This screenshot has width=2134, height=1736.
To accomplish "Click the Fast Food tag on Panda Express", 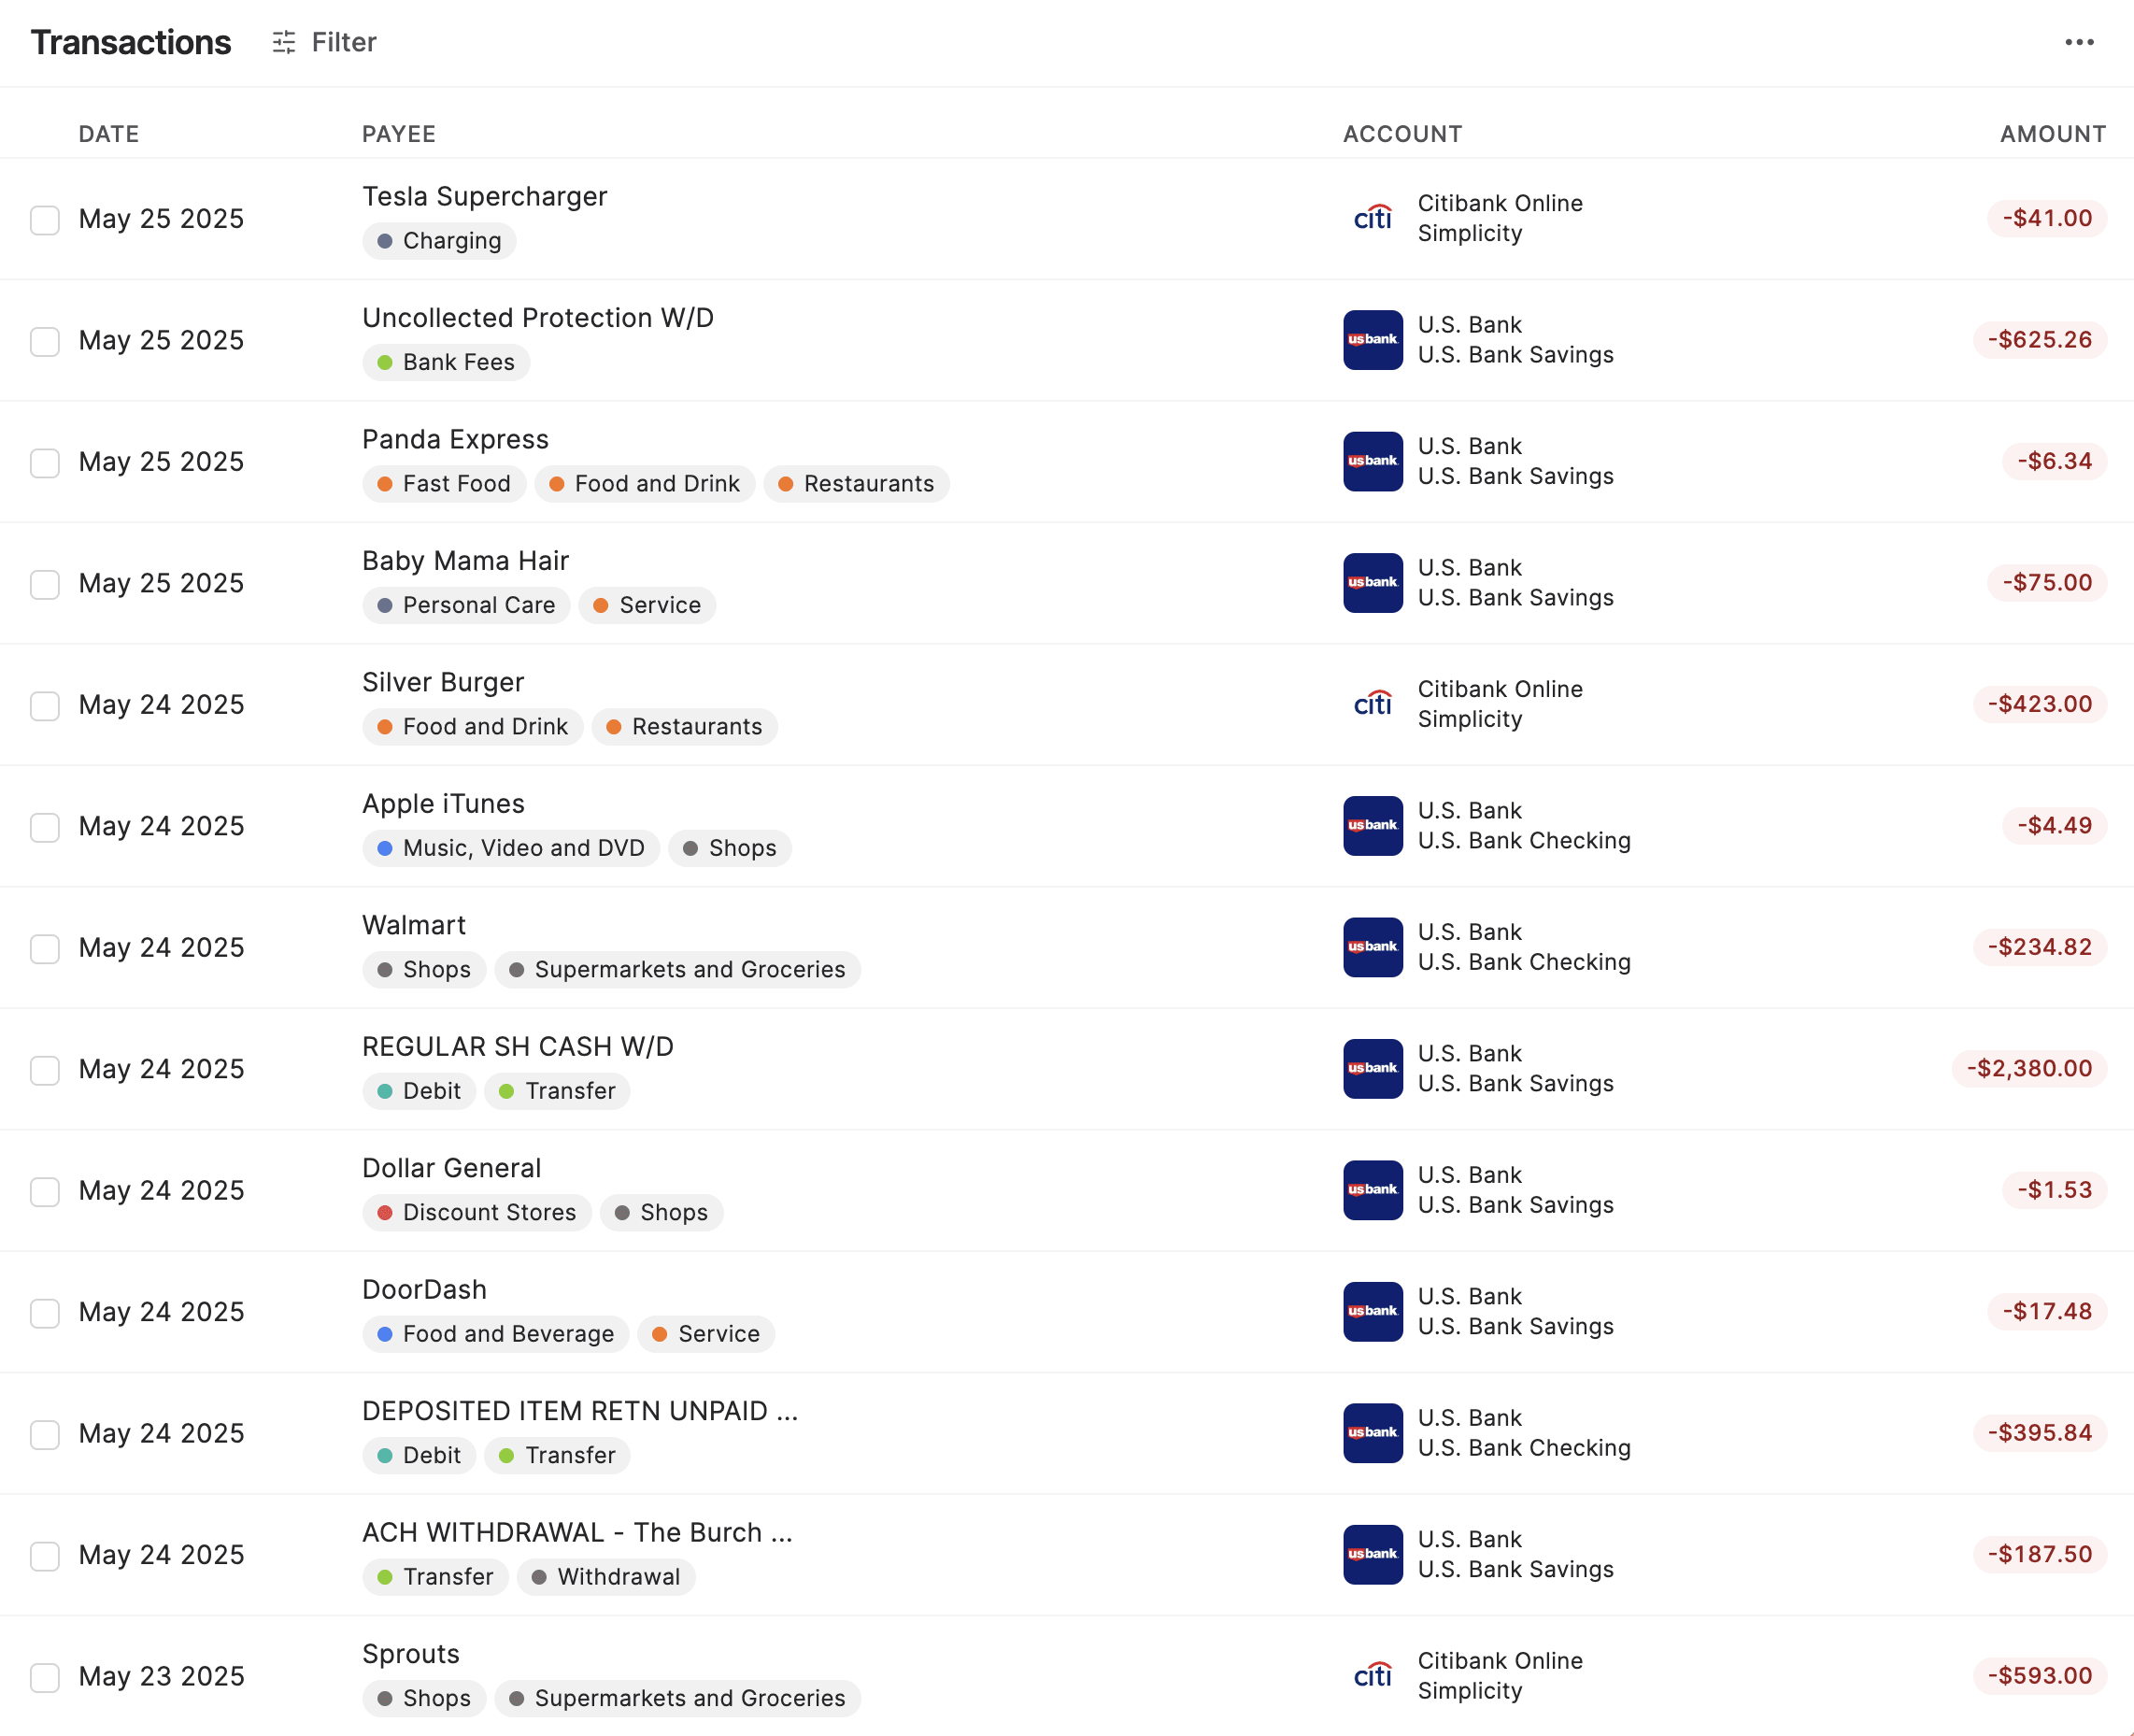I will pyautogui.click(x=444, y=484).
